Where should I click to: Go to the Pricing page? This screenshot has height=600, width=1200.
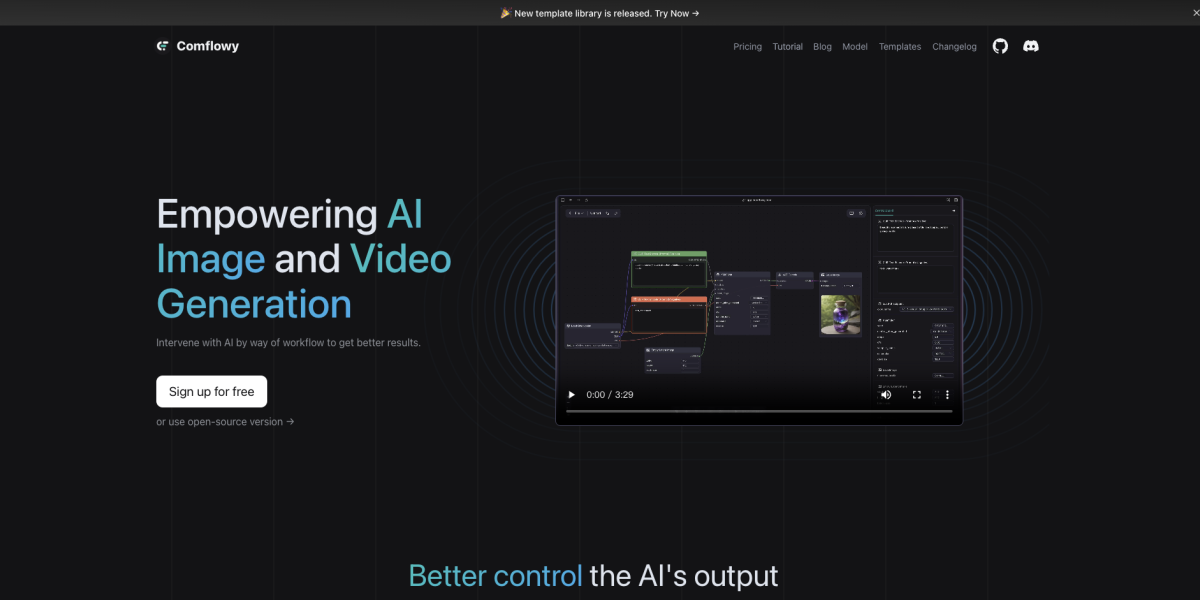pyautogui.click(x=747, y=47)
